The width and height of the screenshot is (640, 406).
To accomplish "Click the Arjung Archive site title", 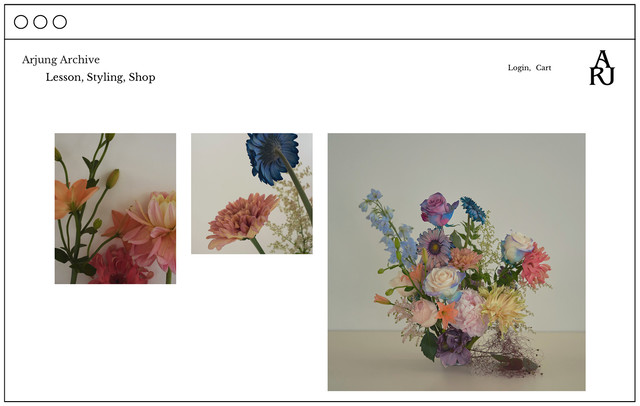I will pyautogui.click(x=61, y=60).
